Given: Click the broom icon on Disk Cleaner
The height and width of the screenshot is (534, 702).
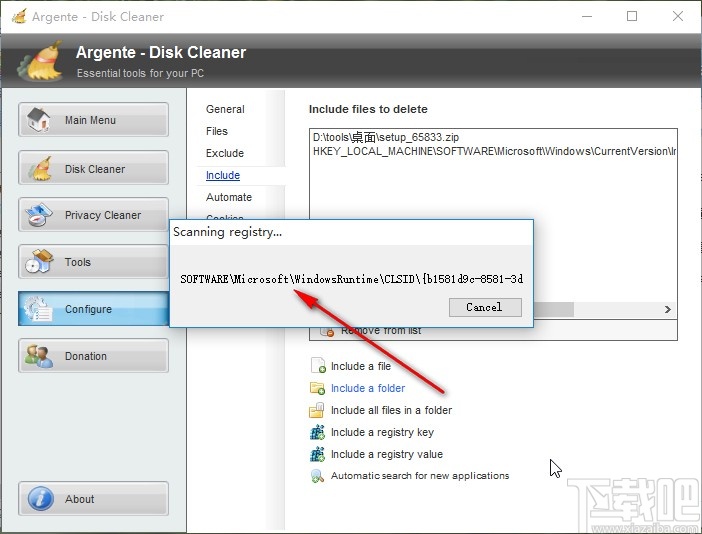Looking at the screenshot, I should click(39, 169).
